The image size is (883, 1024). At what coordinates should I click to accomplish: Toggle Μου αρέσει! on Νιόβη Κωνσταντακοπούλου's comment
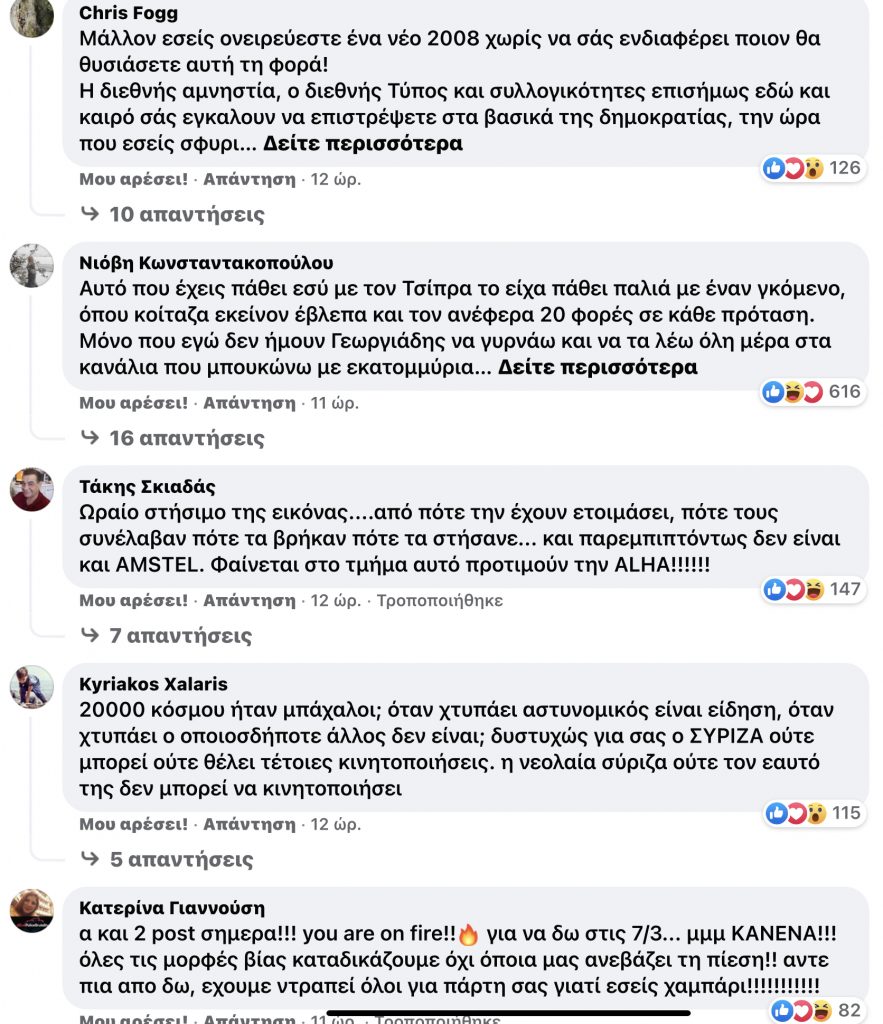tap(134, 404)
